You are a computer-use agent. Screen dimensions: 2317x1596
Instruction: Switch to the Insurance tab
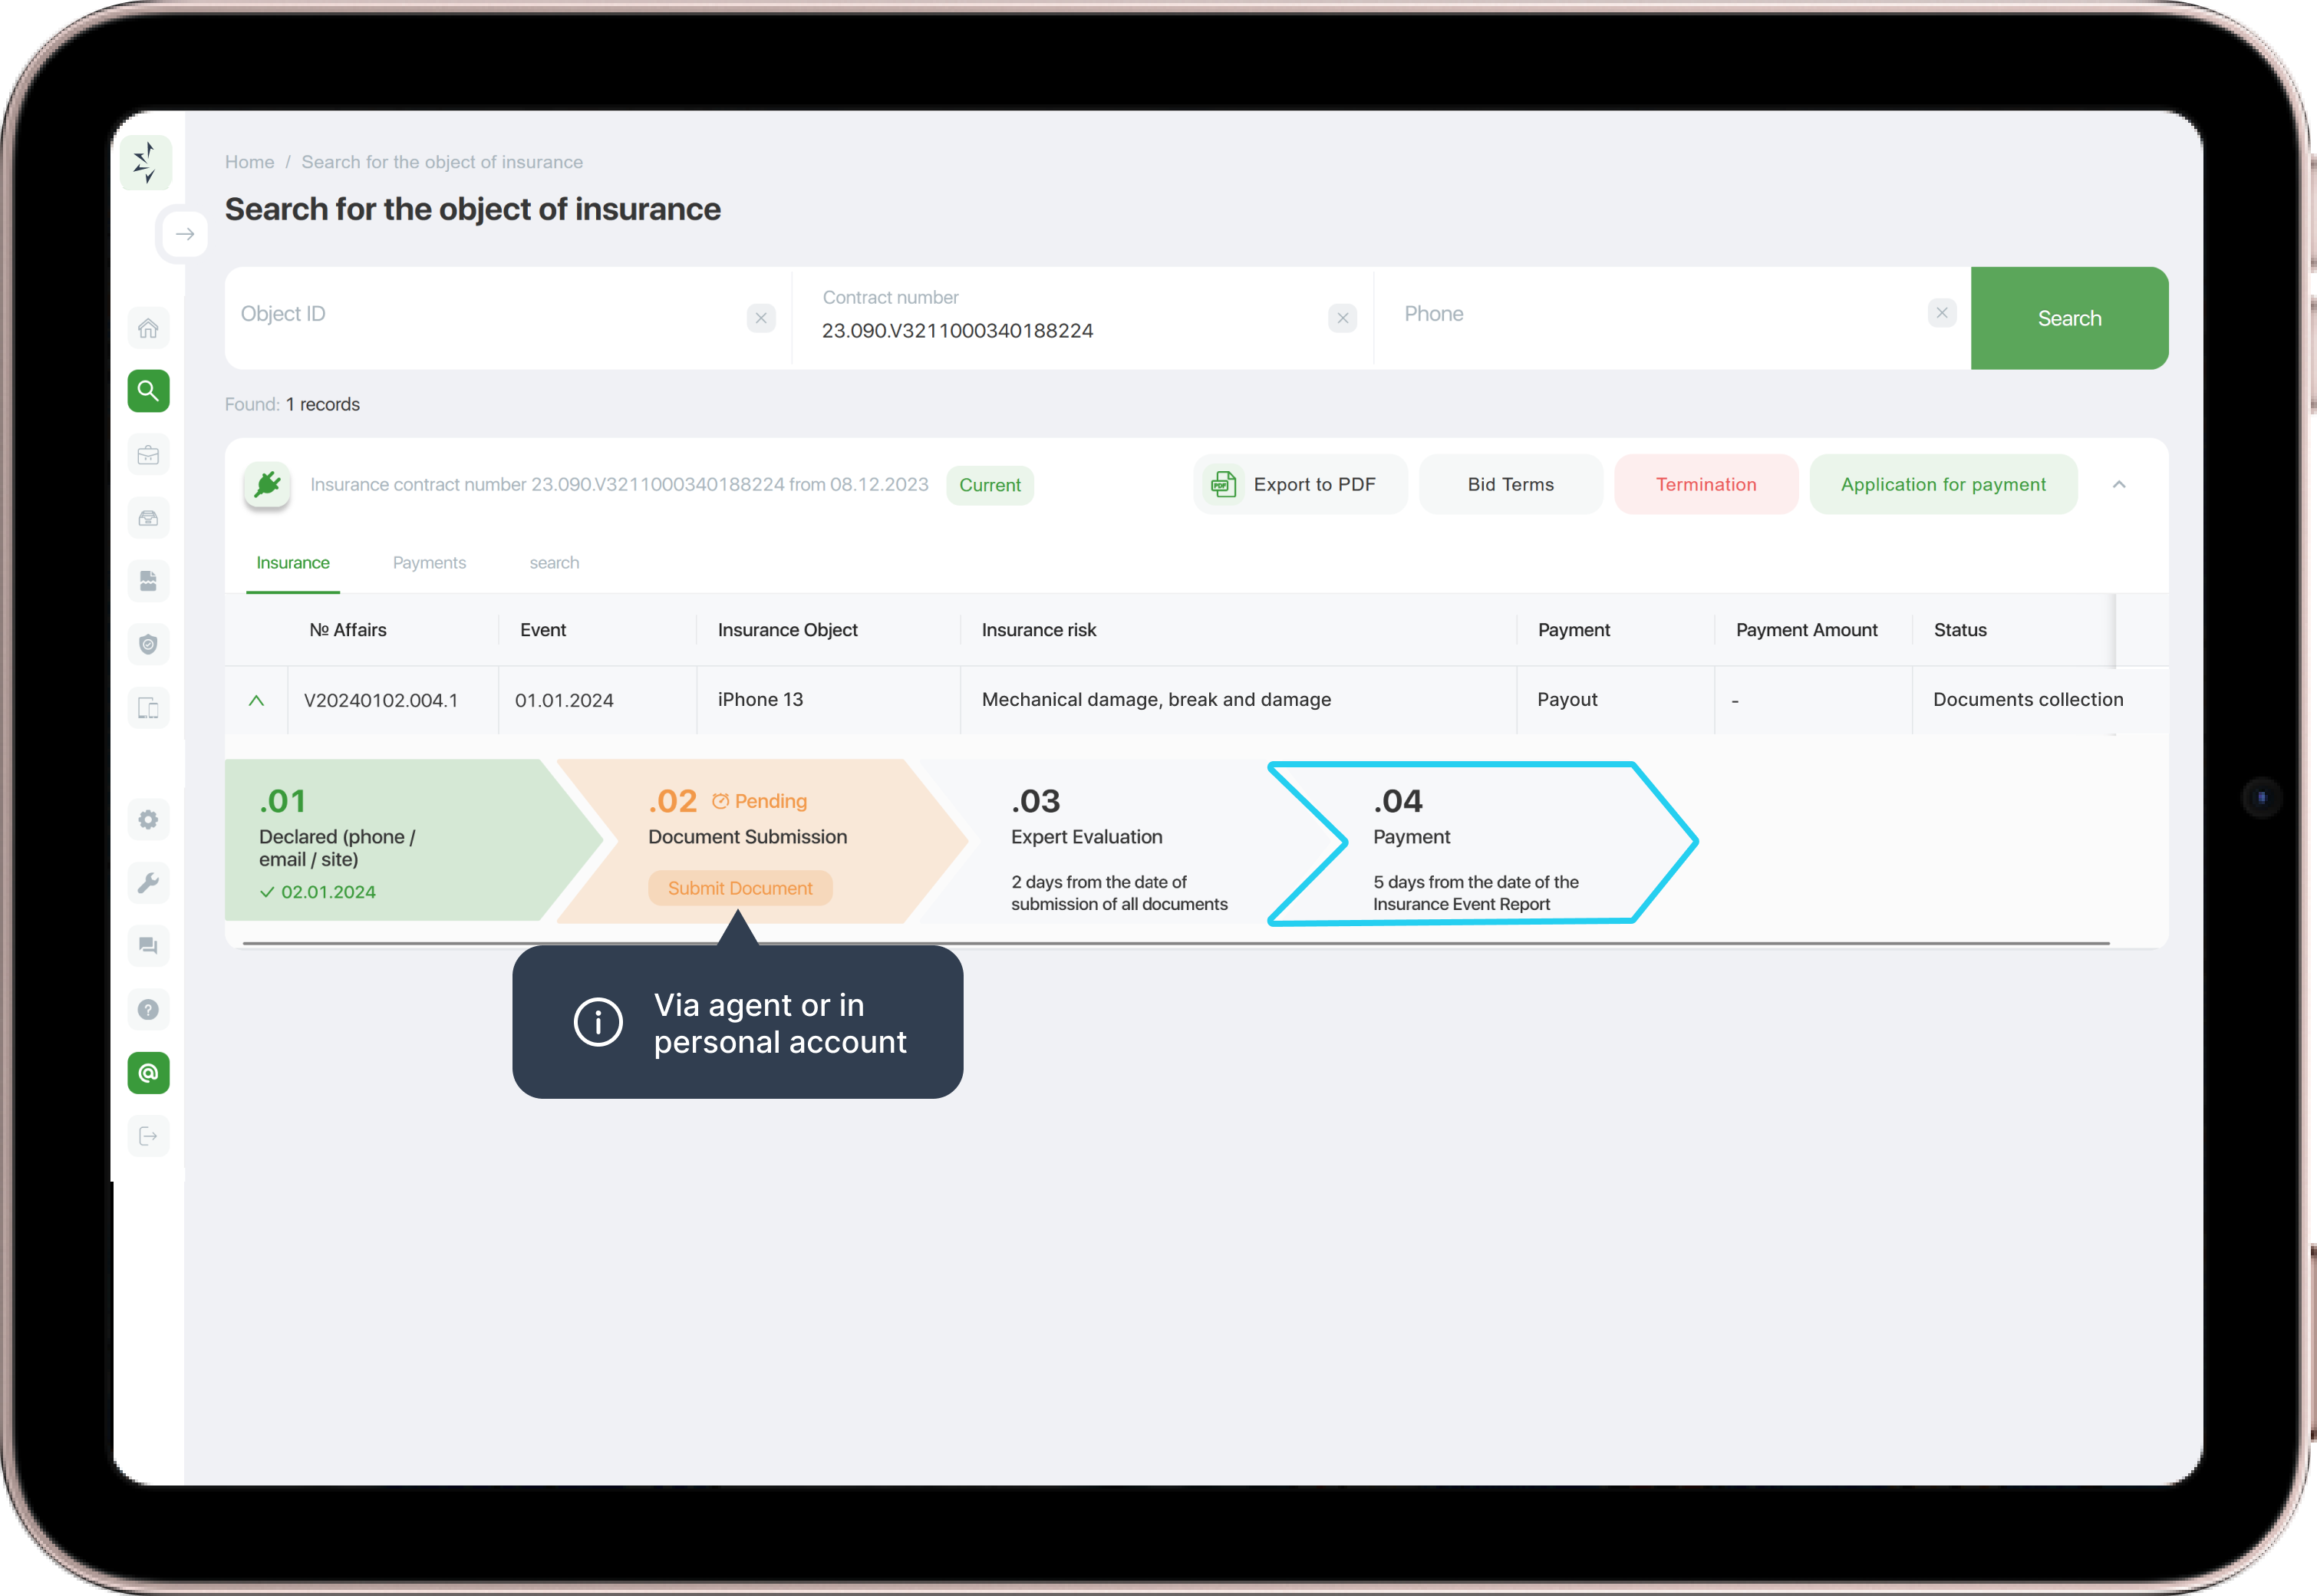coord(293,563)
